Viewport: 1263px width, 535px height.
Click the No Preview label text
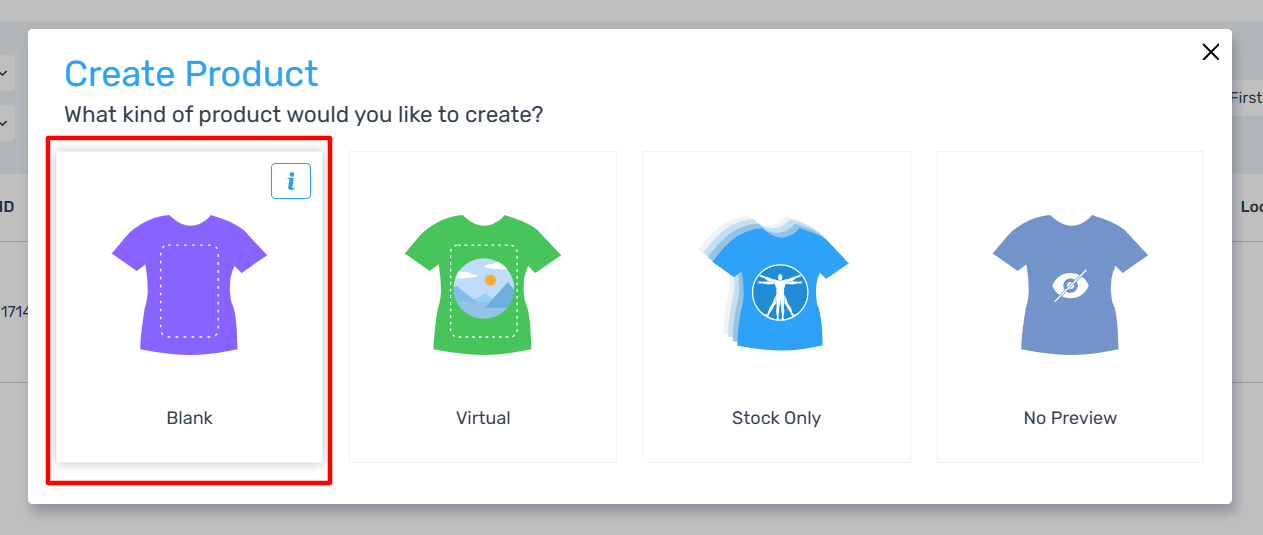(1070, 418)
